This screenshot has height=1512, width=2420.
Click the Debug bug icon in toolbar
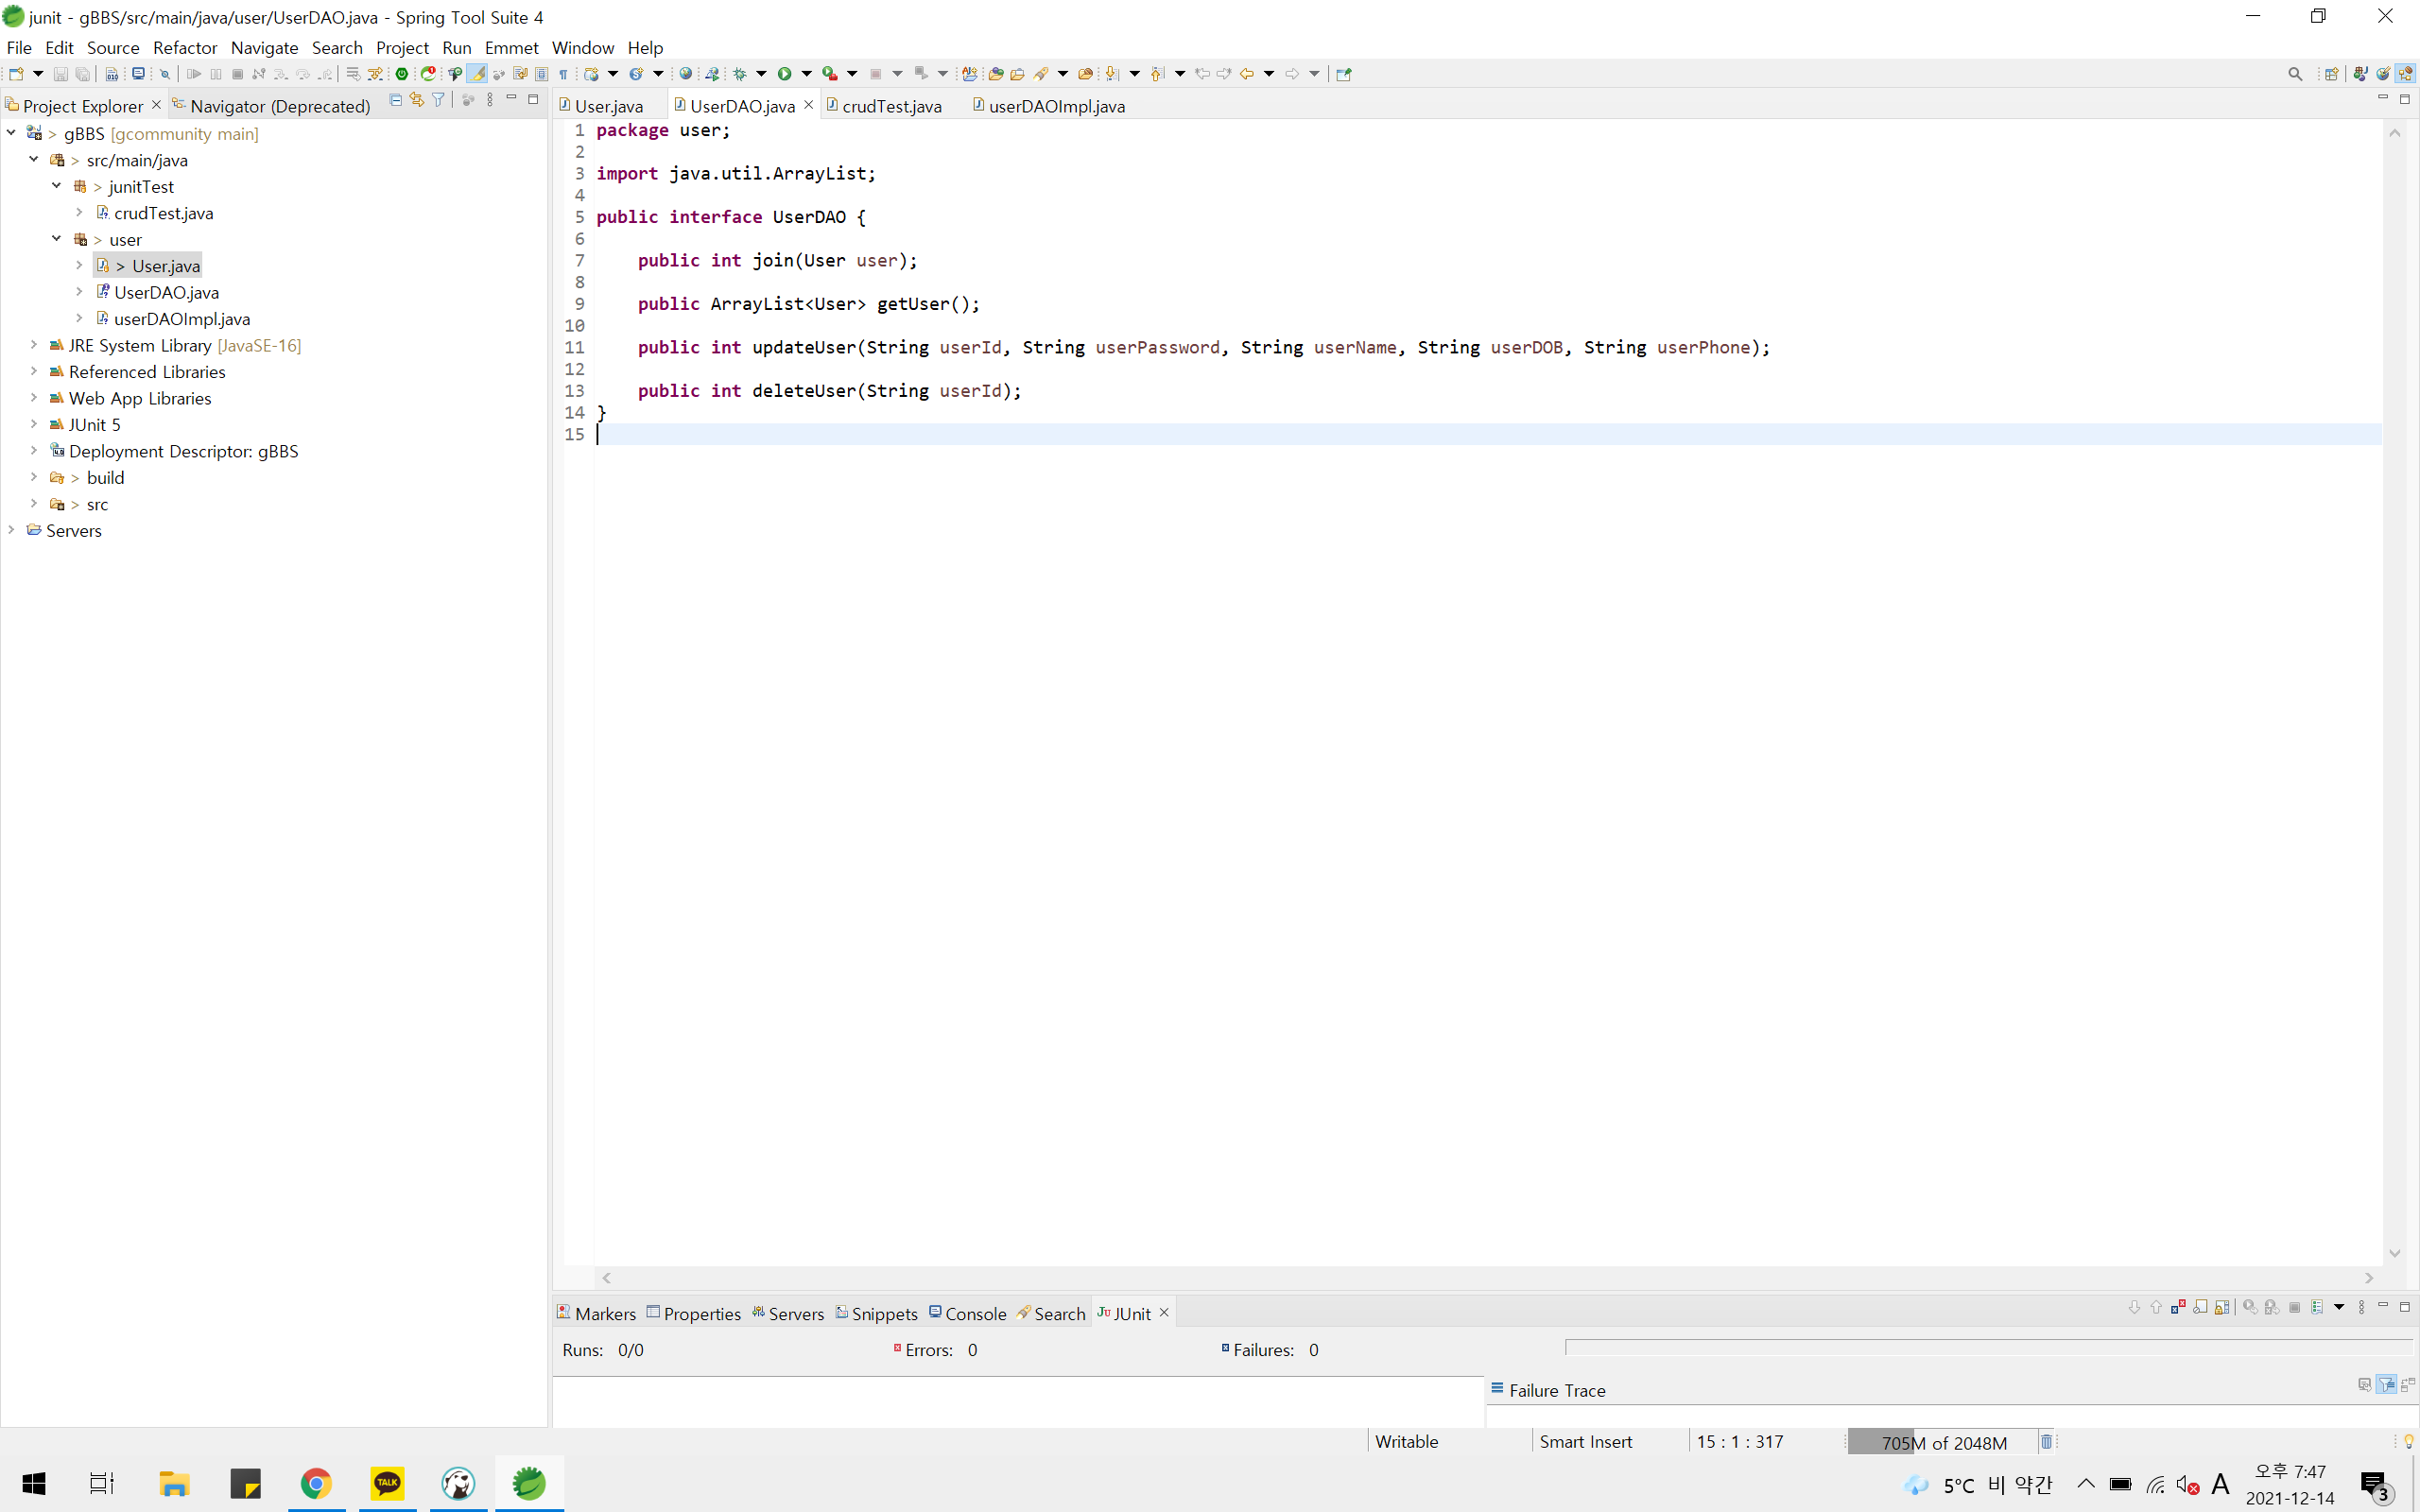(x=740, y=74)
